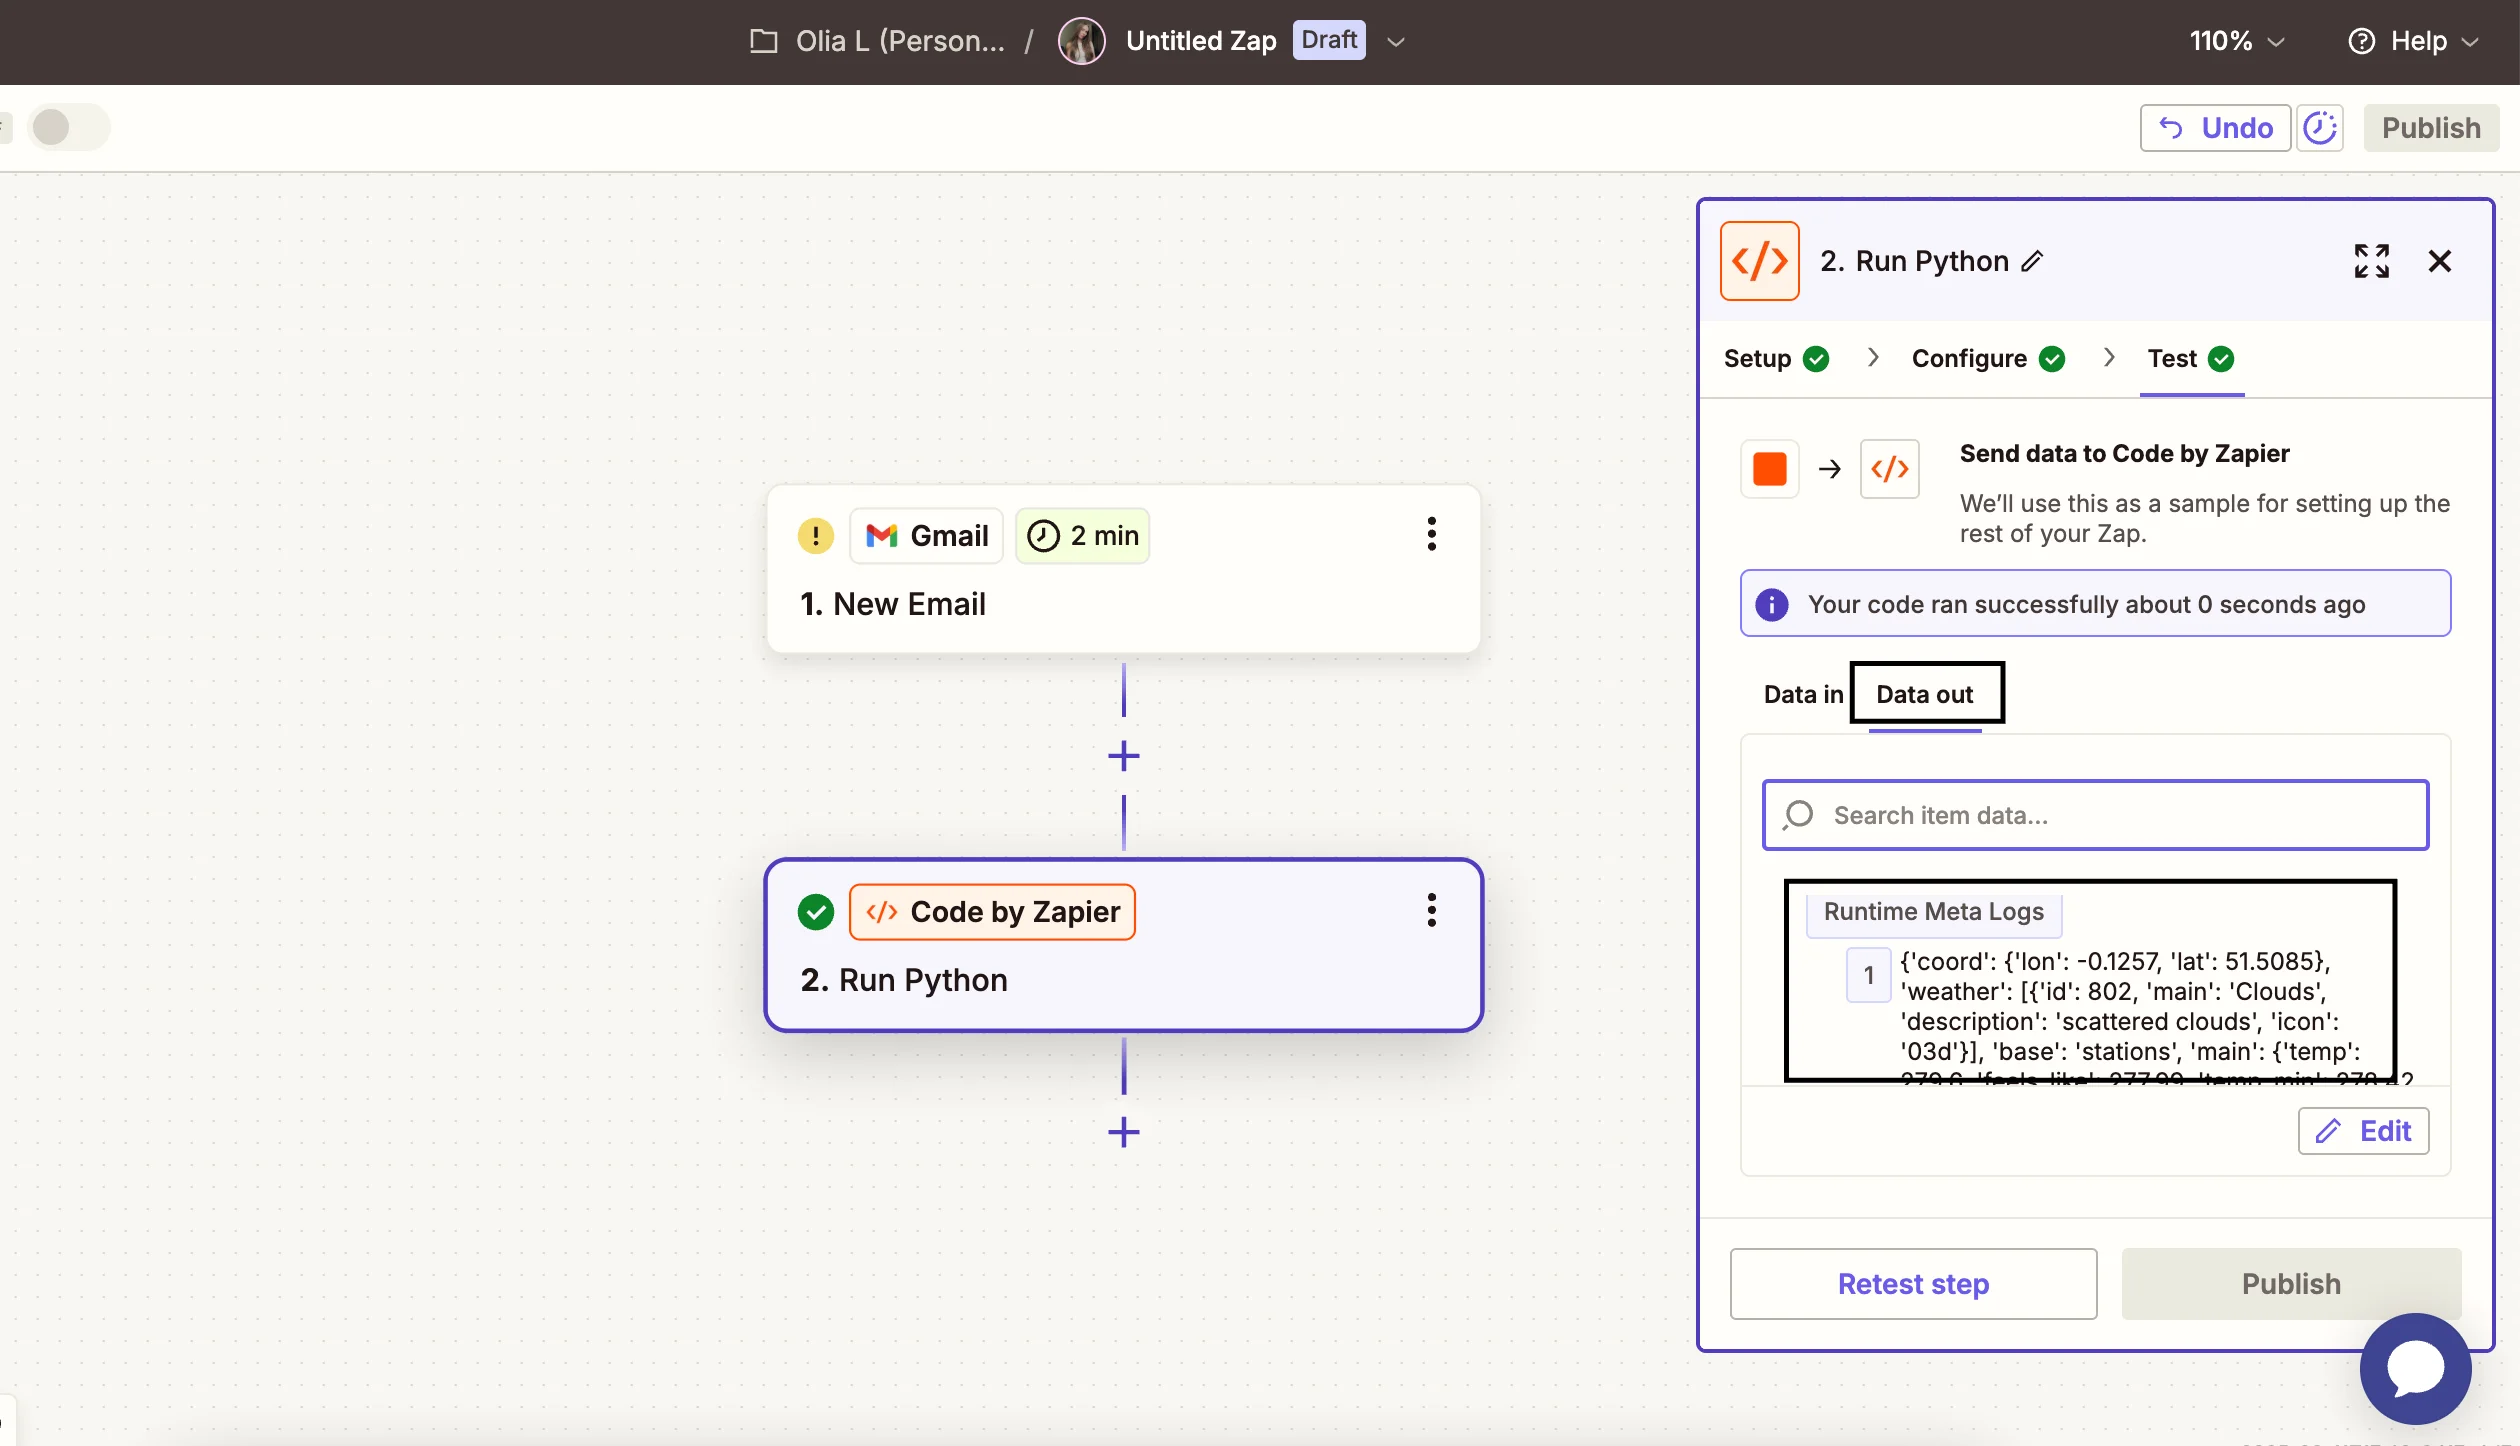Screen dimensions: 2520x1446
Task: Click the yellow warning icon on Gmail step
Action: point(816,536)
